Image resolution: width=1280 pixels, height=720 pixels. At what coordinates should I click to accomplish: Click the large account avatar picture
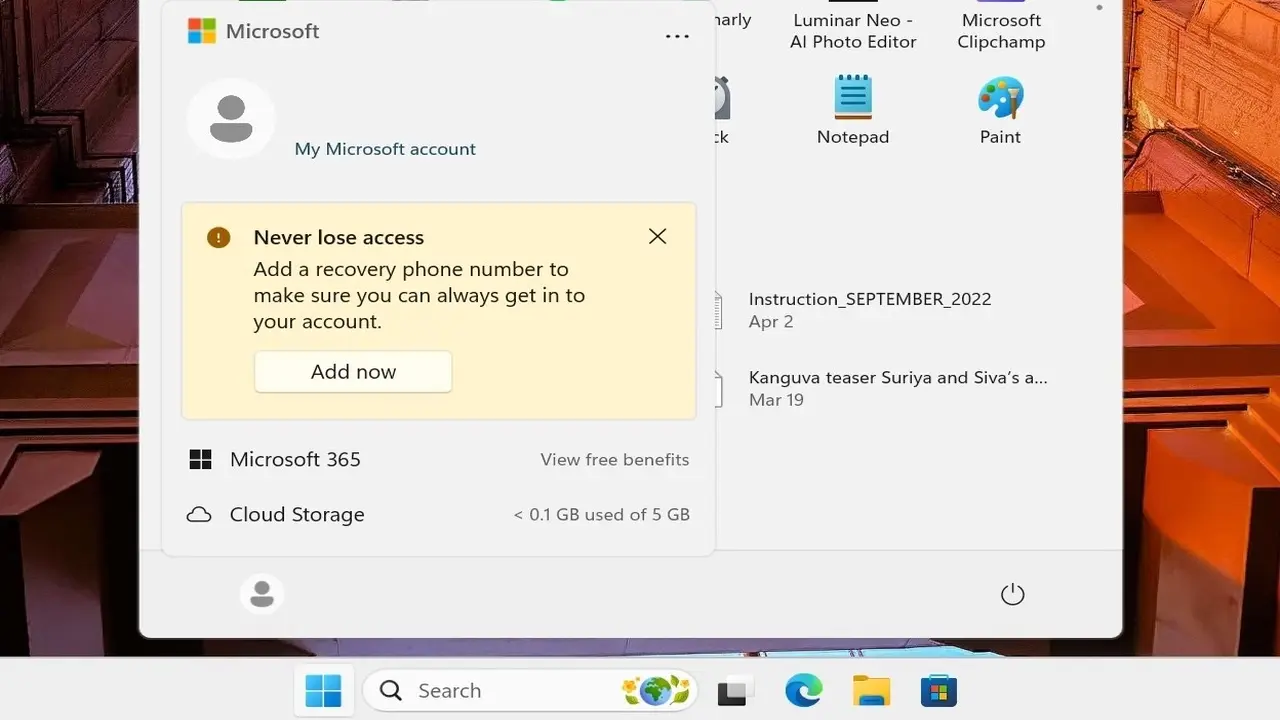[231, 119]
